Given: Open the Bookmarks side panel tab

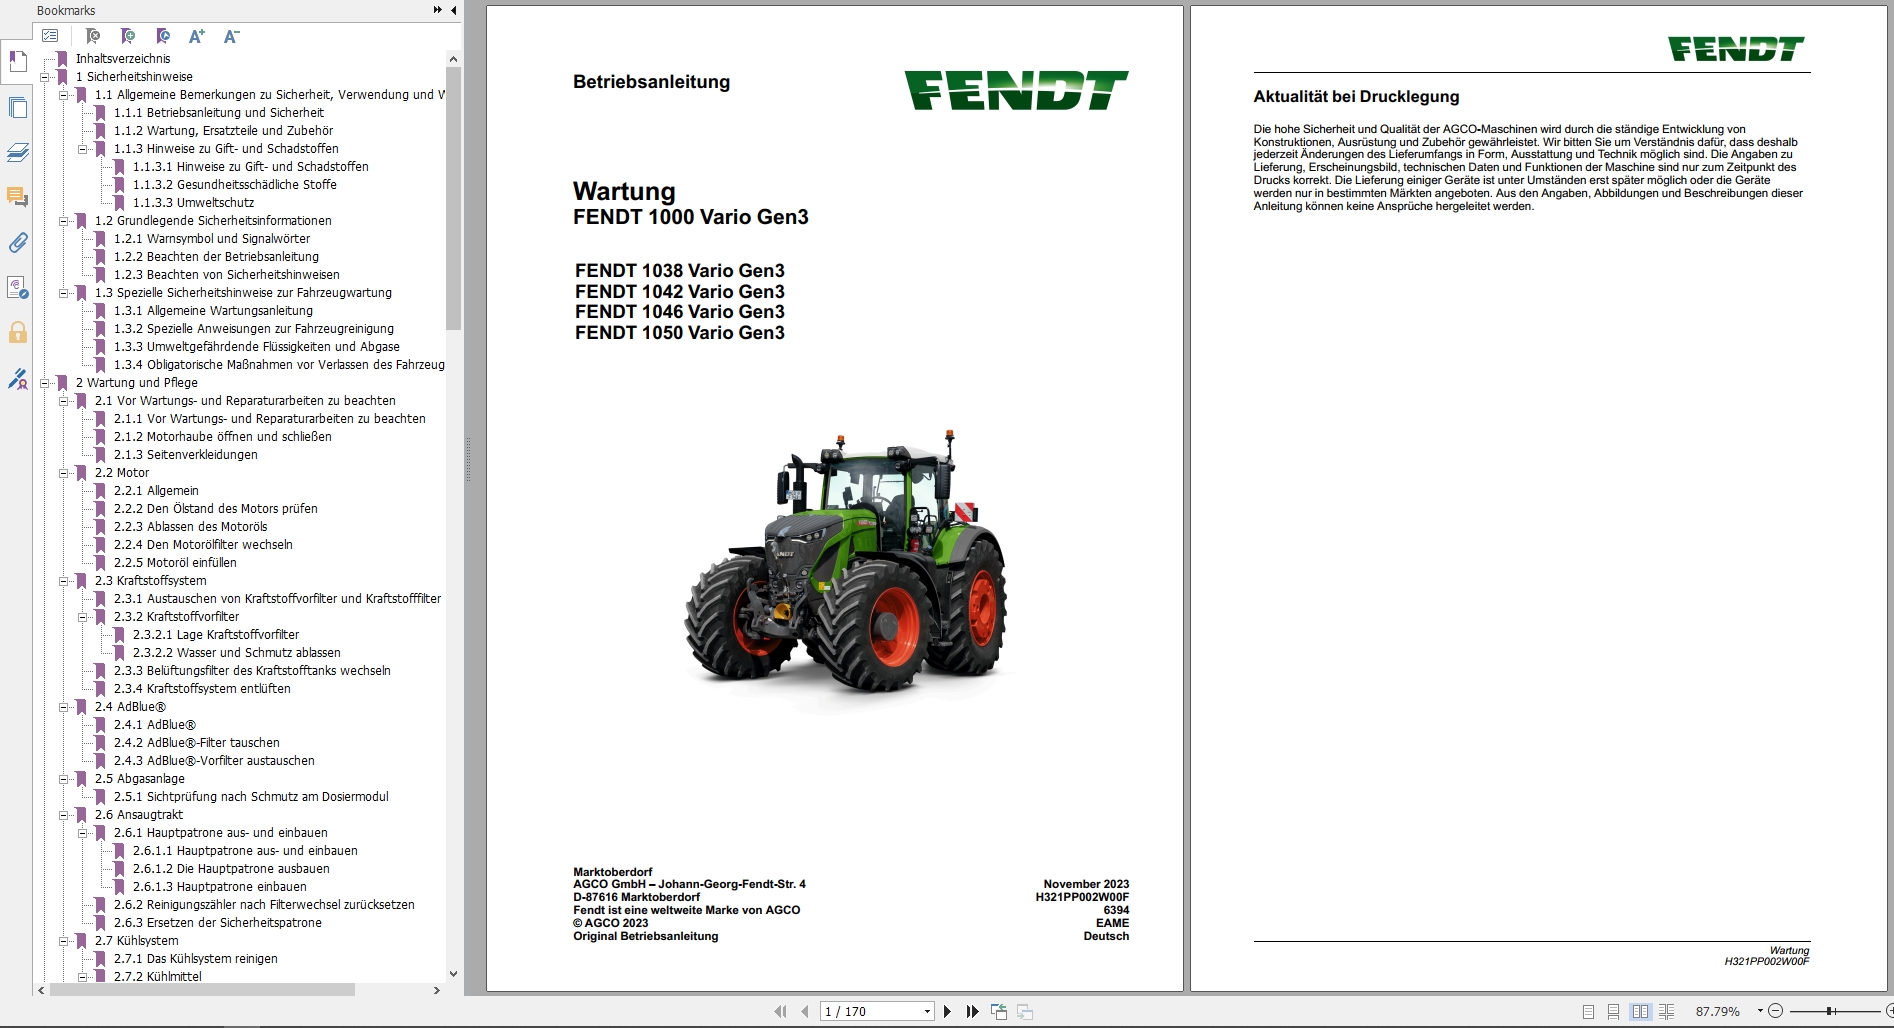Looking at the screenshot, I should tap(17, 62).
